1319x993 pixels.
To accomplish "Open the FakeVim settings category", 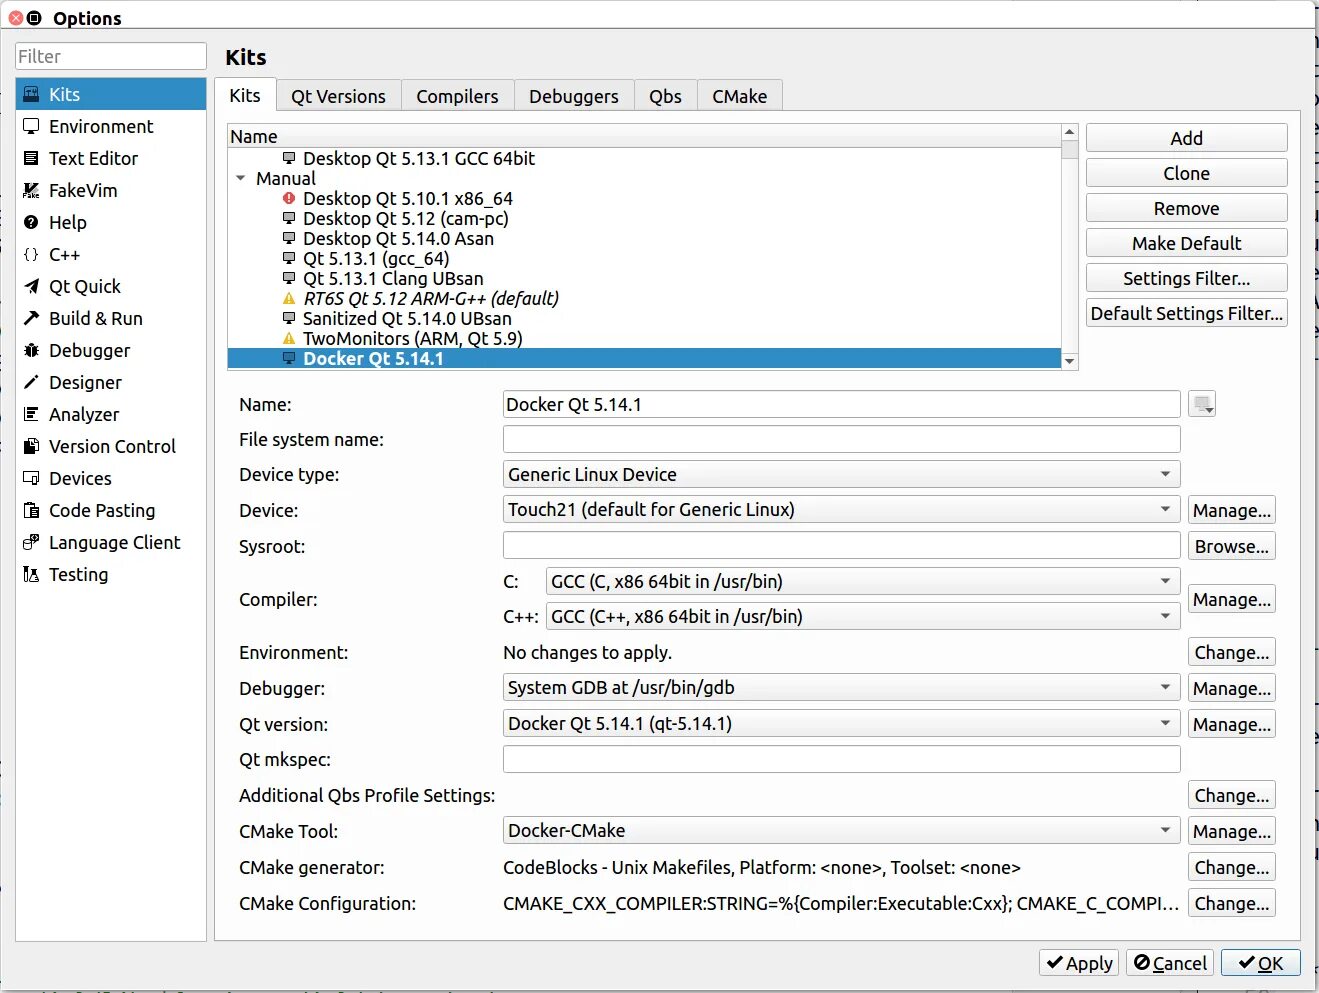I will coord(111,190).
